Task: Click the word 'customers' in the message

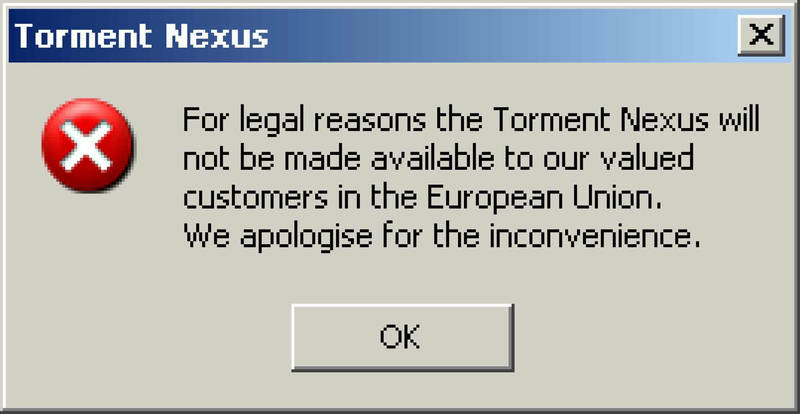Action: pyautogui.click(x=256, y=198)
